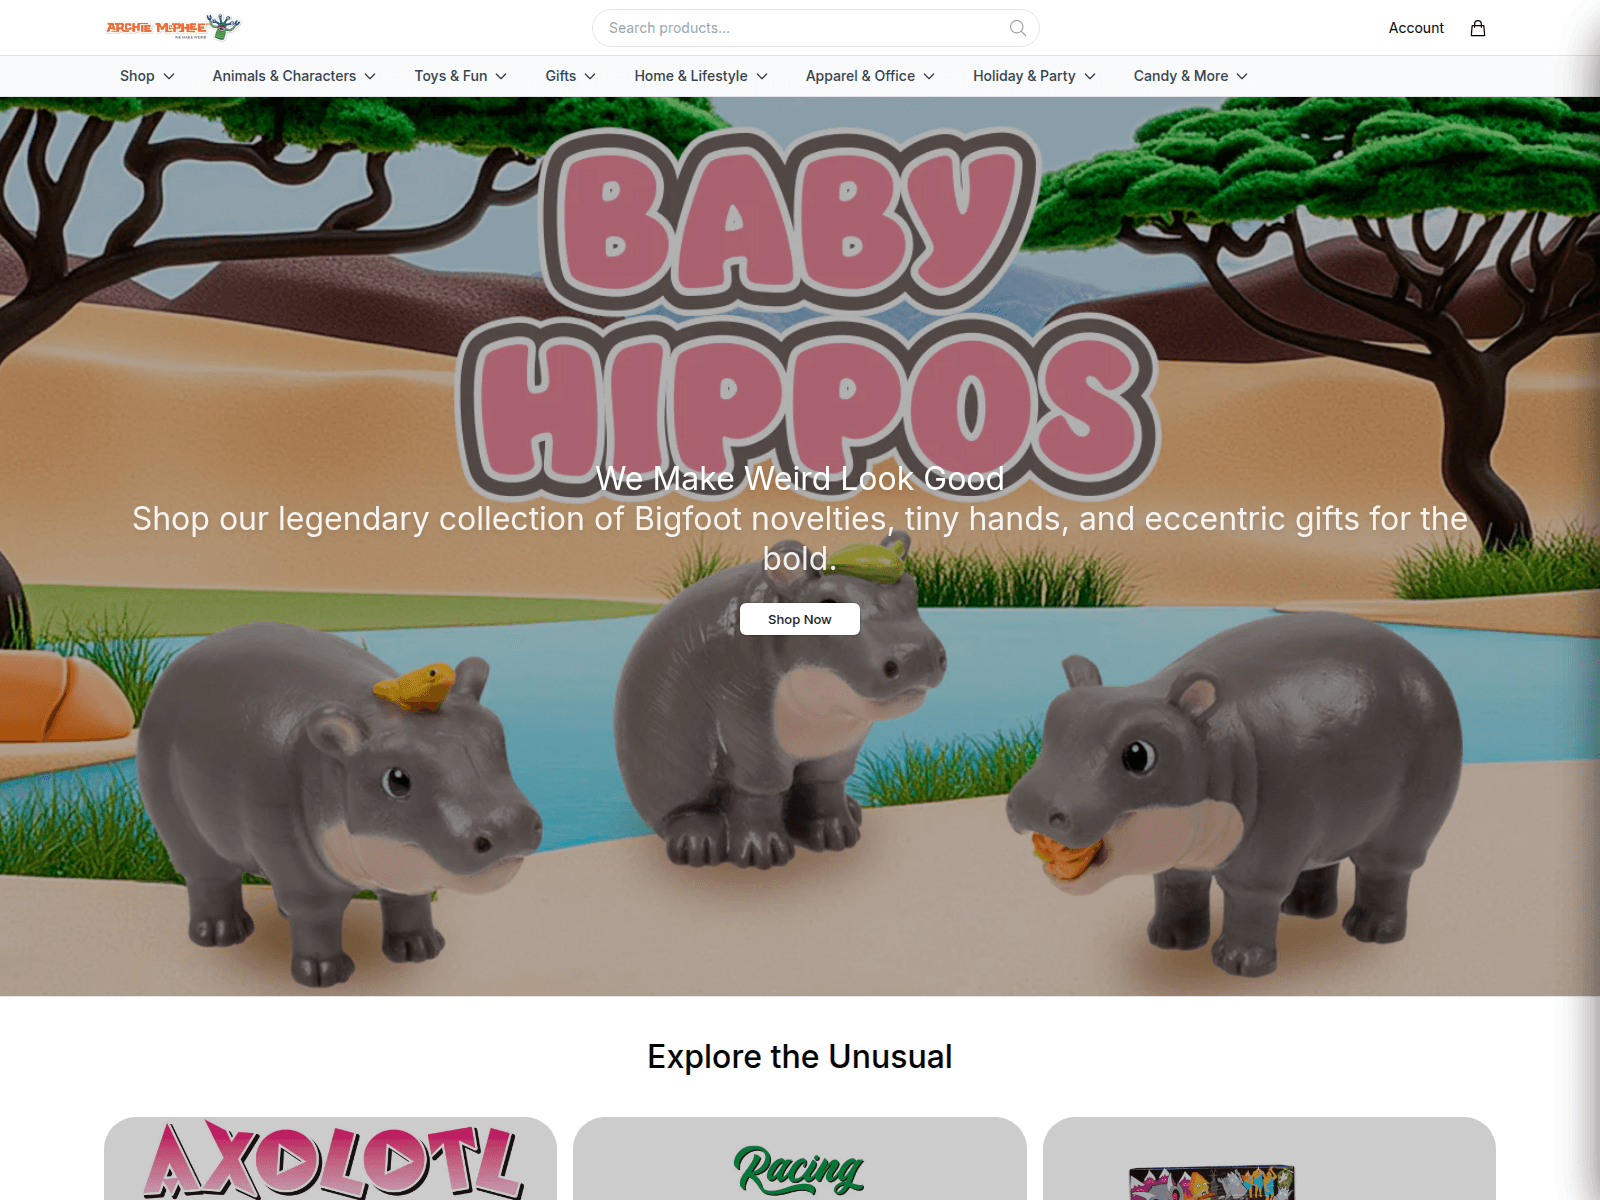
Task: Open the shopping bag cart icon
Action: pos(1478,28)
